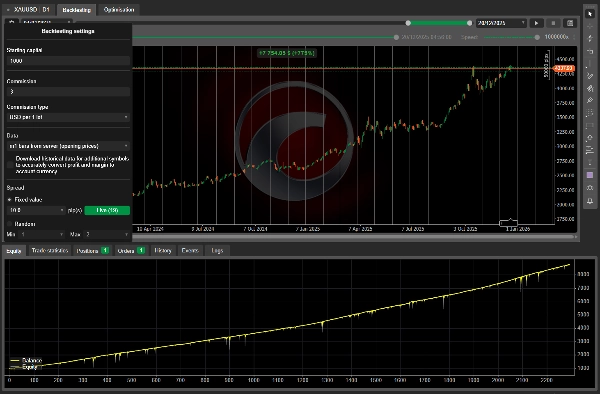The width and height of the screenshot is (600, 394).
Task: Select the purple color swatch in drawing toolbar
Action: [590, 175]
